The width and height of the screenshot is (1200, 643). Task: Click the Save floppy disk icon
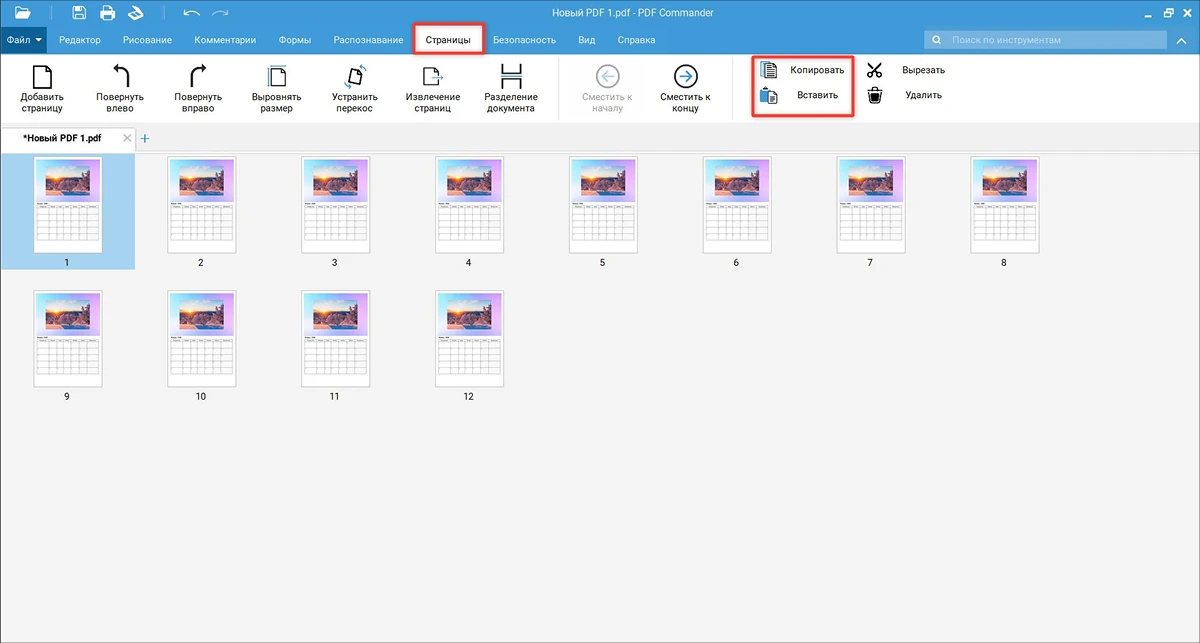point(80,13)
